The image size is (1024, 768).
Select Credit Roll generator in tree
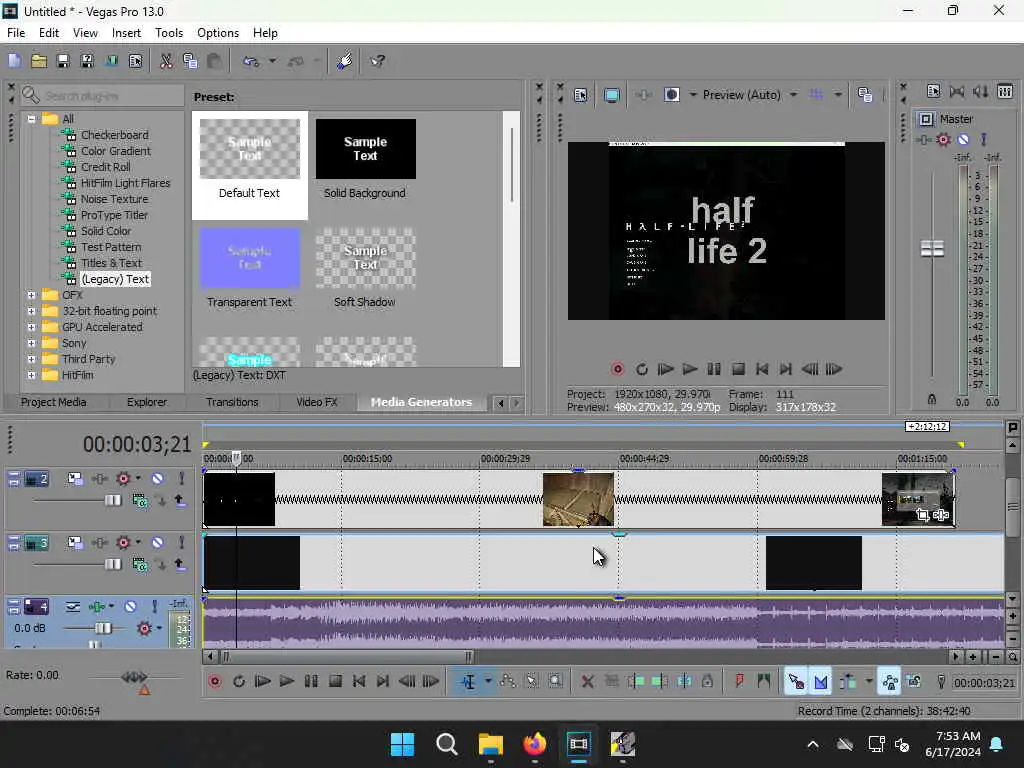[x=105, y=167]
